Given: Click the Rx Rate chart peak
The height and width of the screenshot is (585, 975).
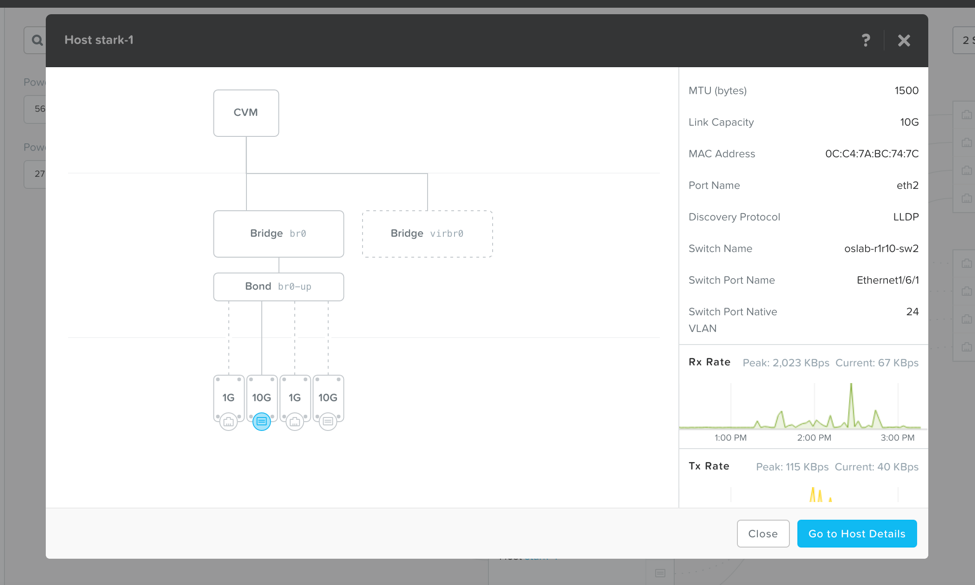Looking at the screenshot, I should (851, 387).
